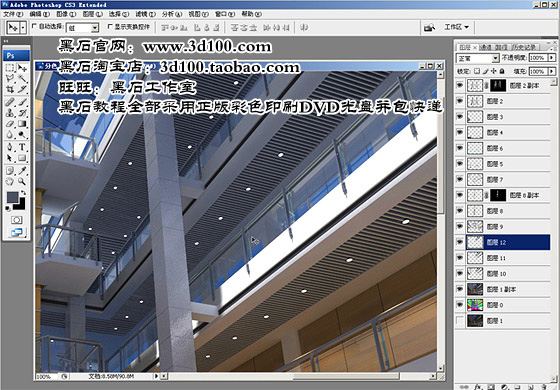Screen dimensions: 560x390
Task: Select the Hand tool
Action: click(10, 181)
